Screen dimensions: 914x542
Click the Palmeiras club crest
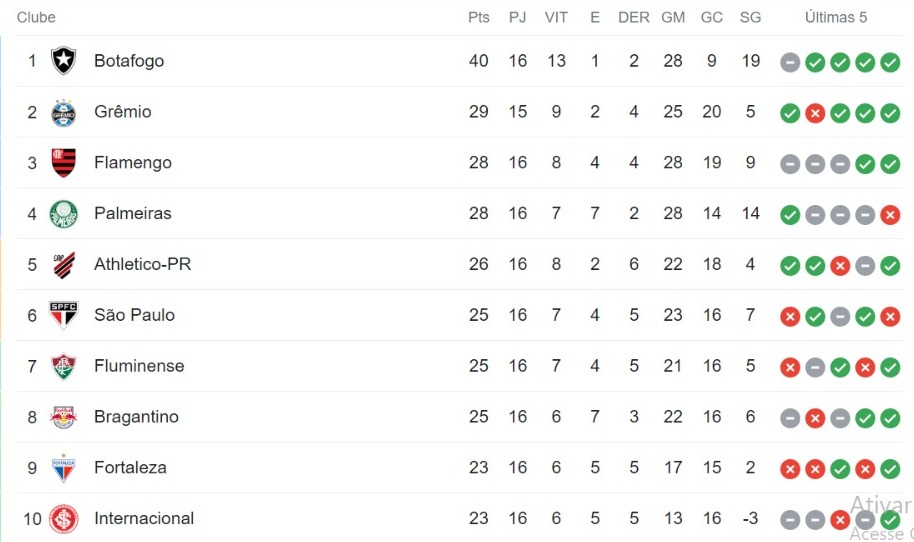(x=64, y=213)
